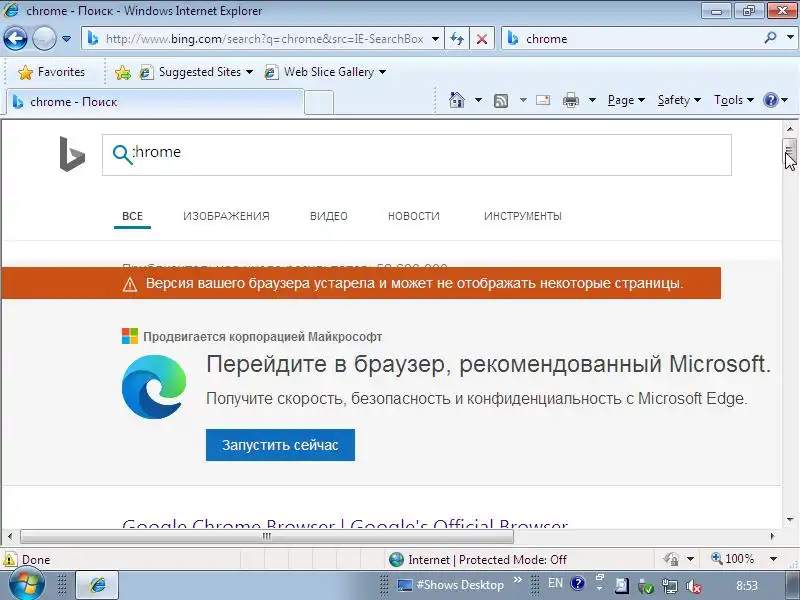
Task: Open Suggested Sites dropdown
Action: pos(196,72)
